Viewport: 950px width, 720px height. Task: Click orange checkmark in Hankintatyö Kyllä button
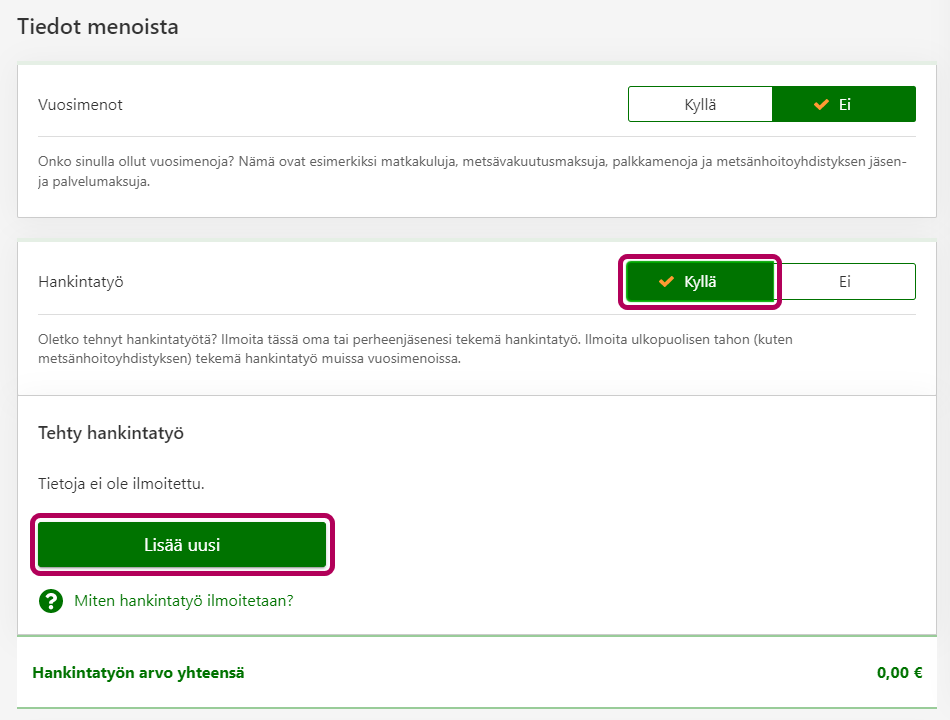pyautogui.click(x=666, y=282)
